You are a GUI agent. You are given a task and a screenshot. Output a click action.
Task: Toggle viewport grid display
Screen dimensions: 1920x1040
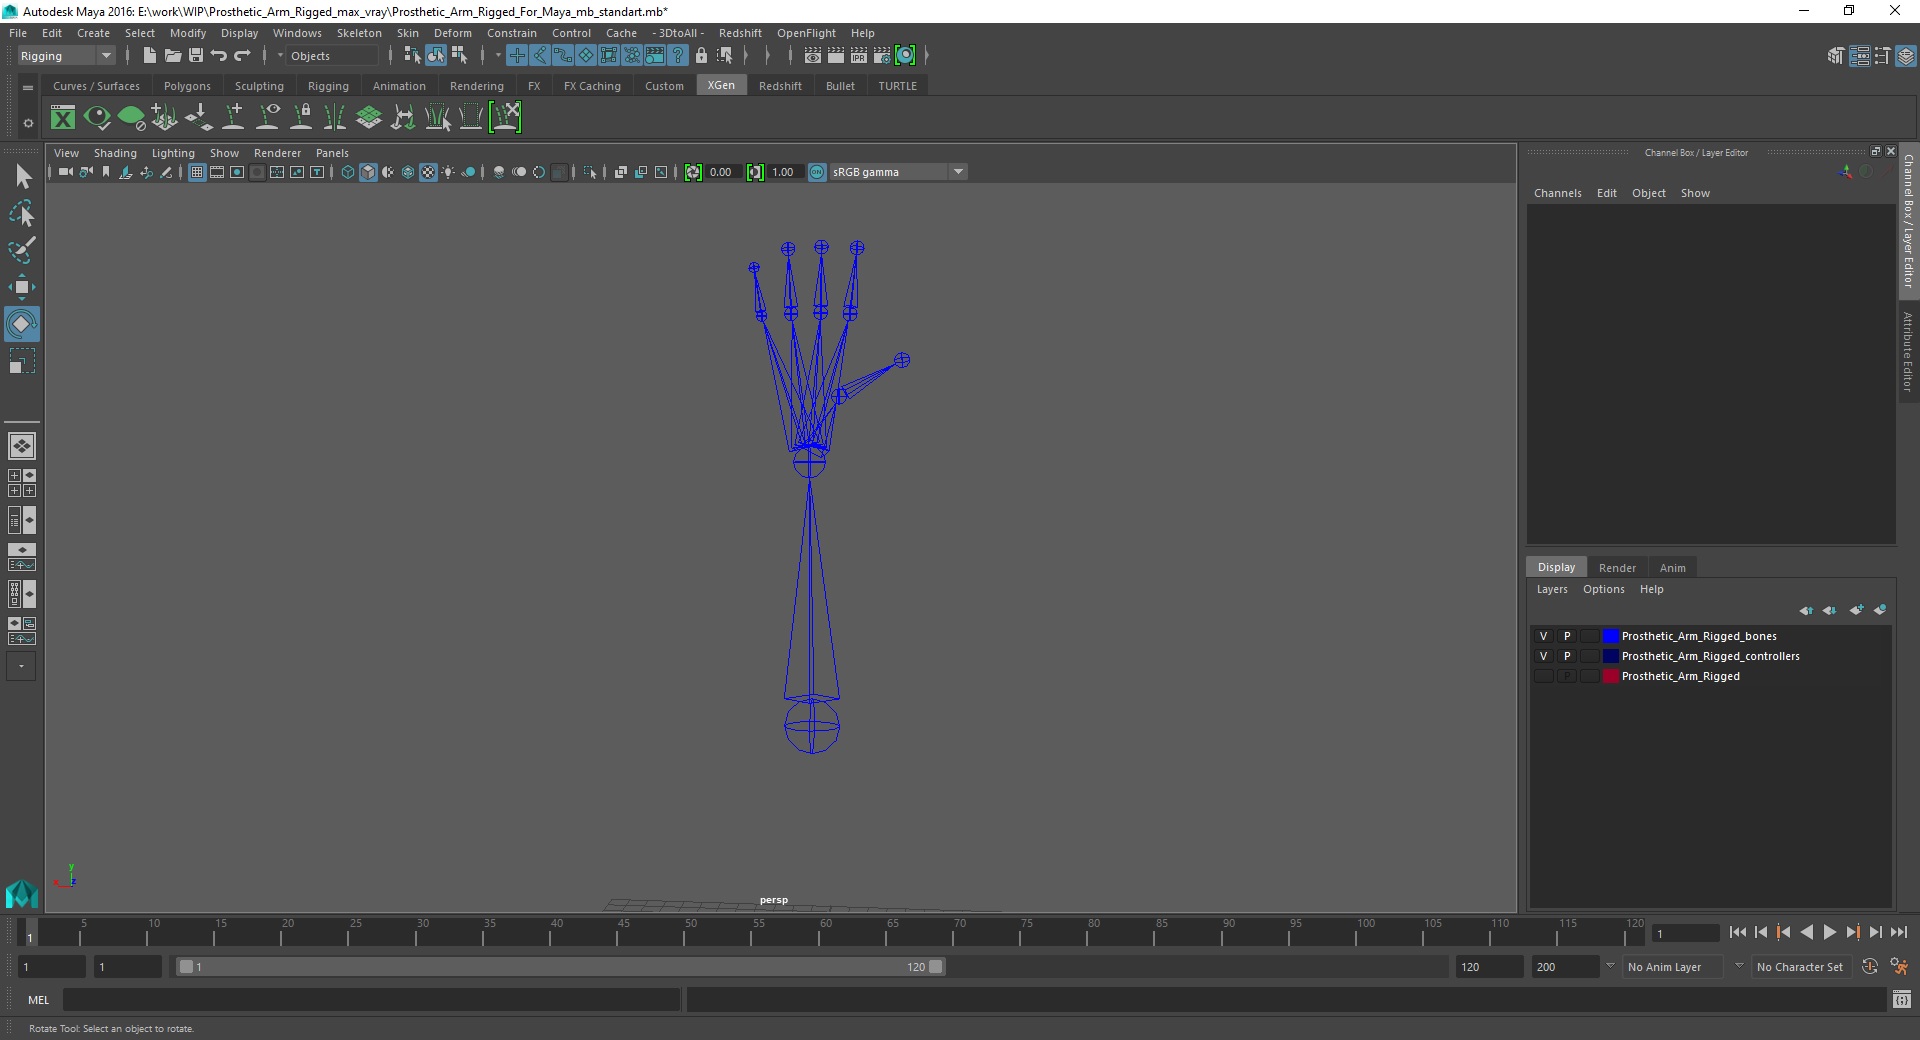pyautogui.click(x=197, y=172)
